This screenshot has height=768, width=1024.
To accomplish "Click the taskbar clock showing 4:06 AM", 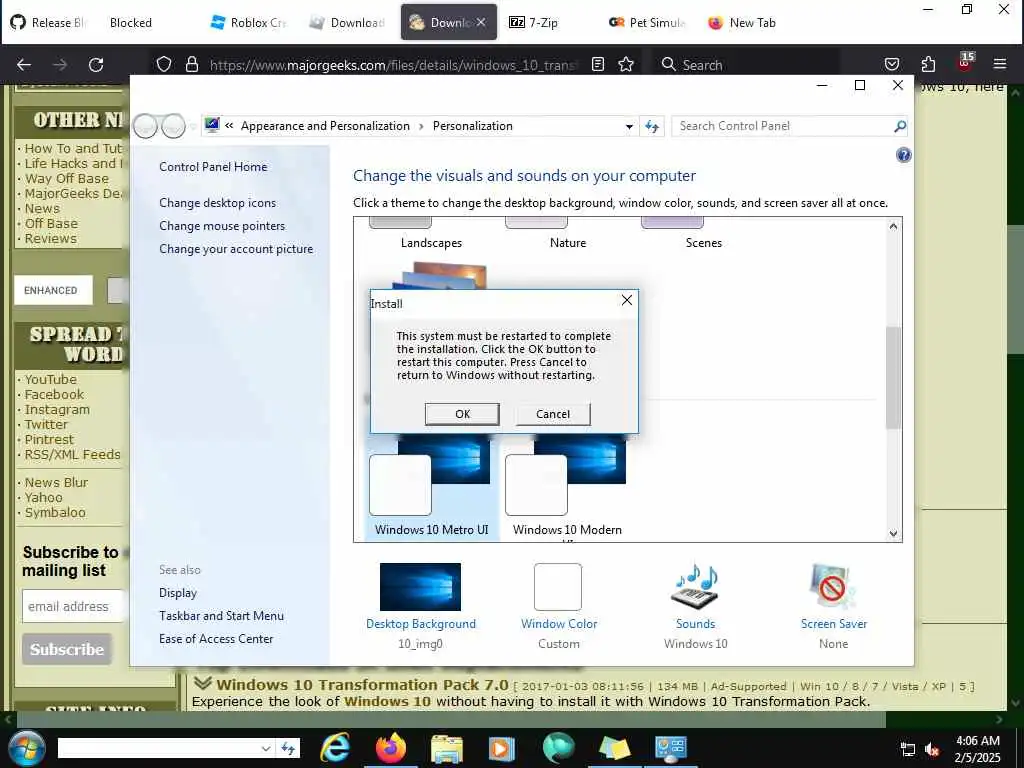I will (977, 748).
